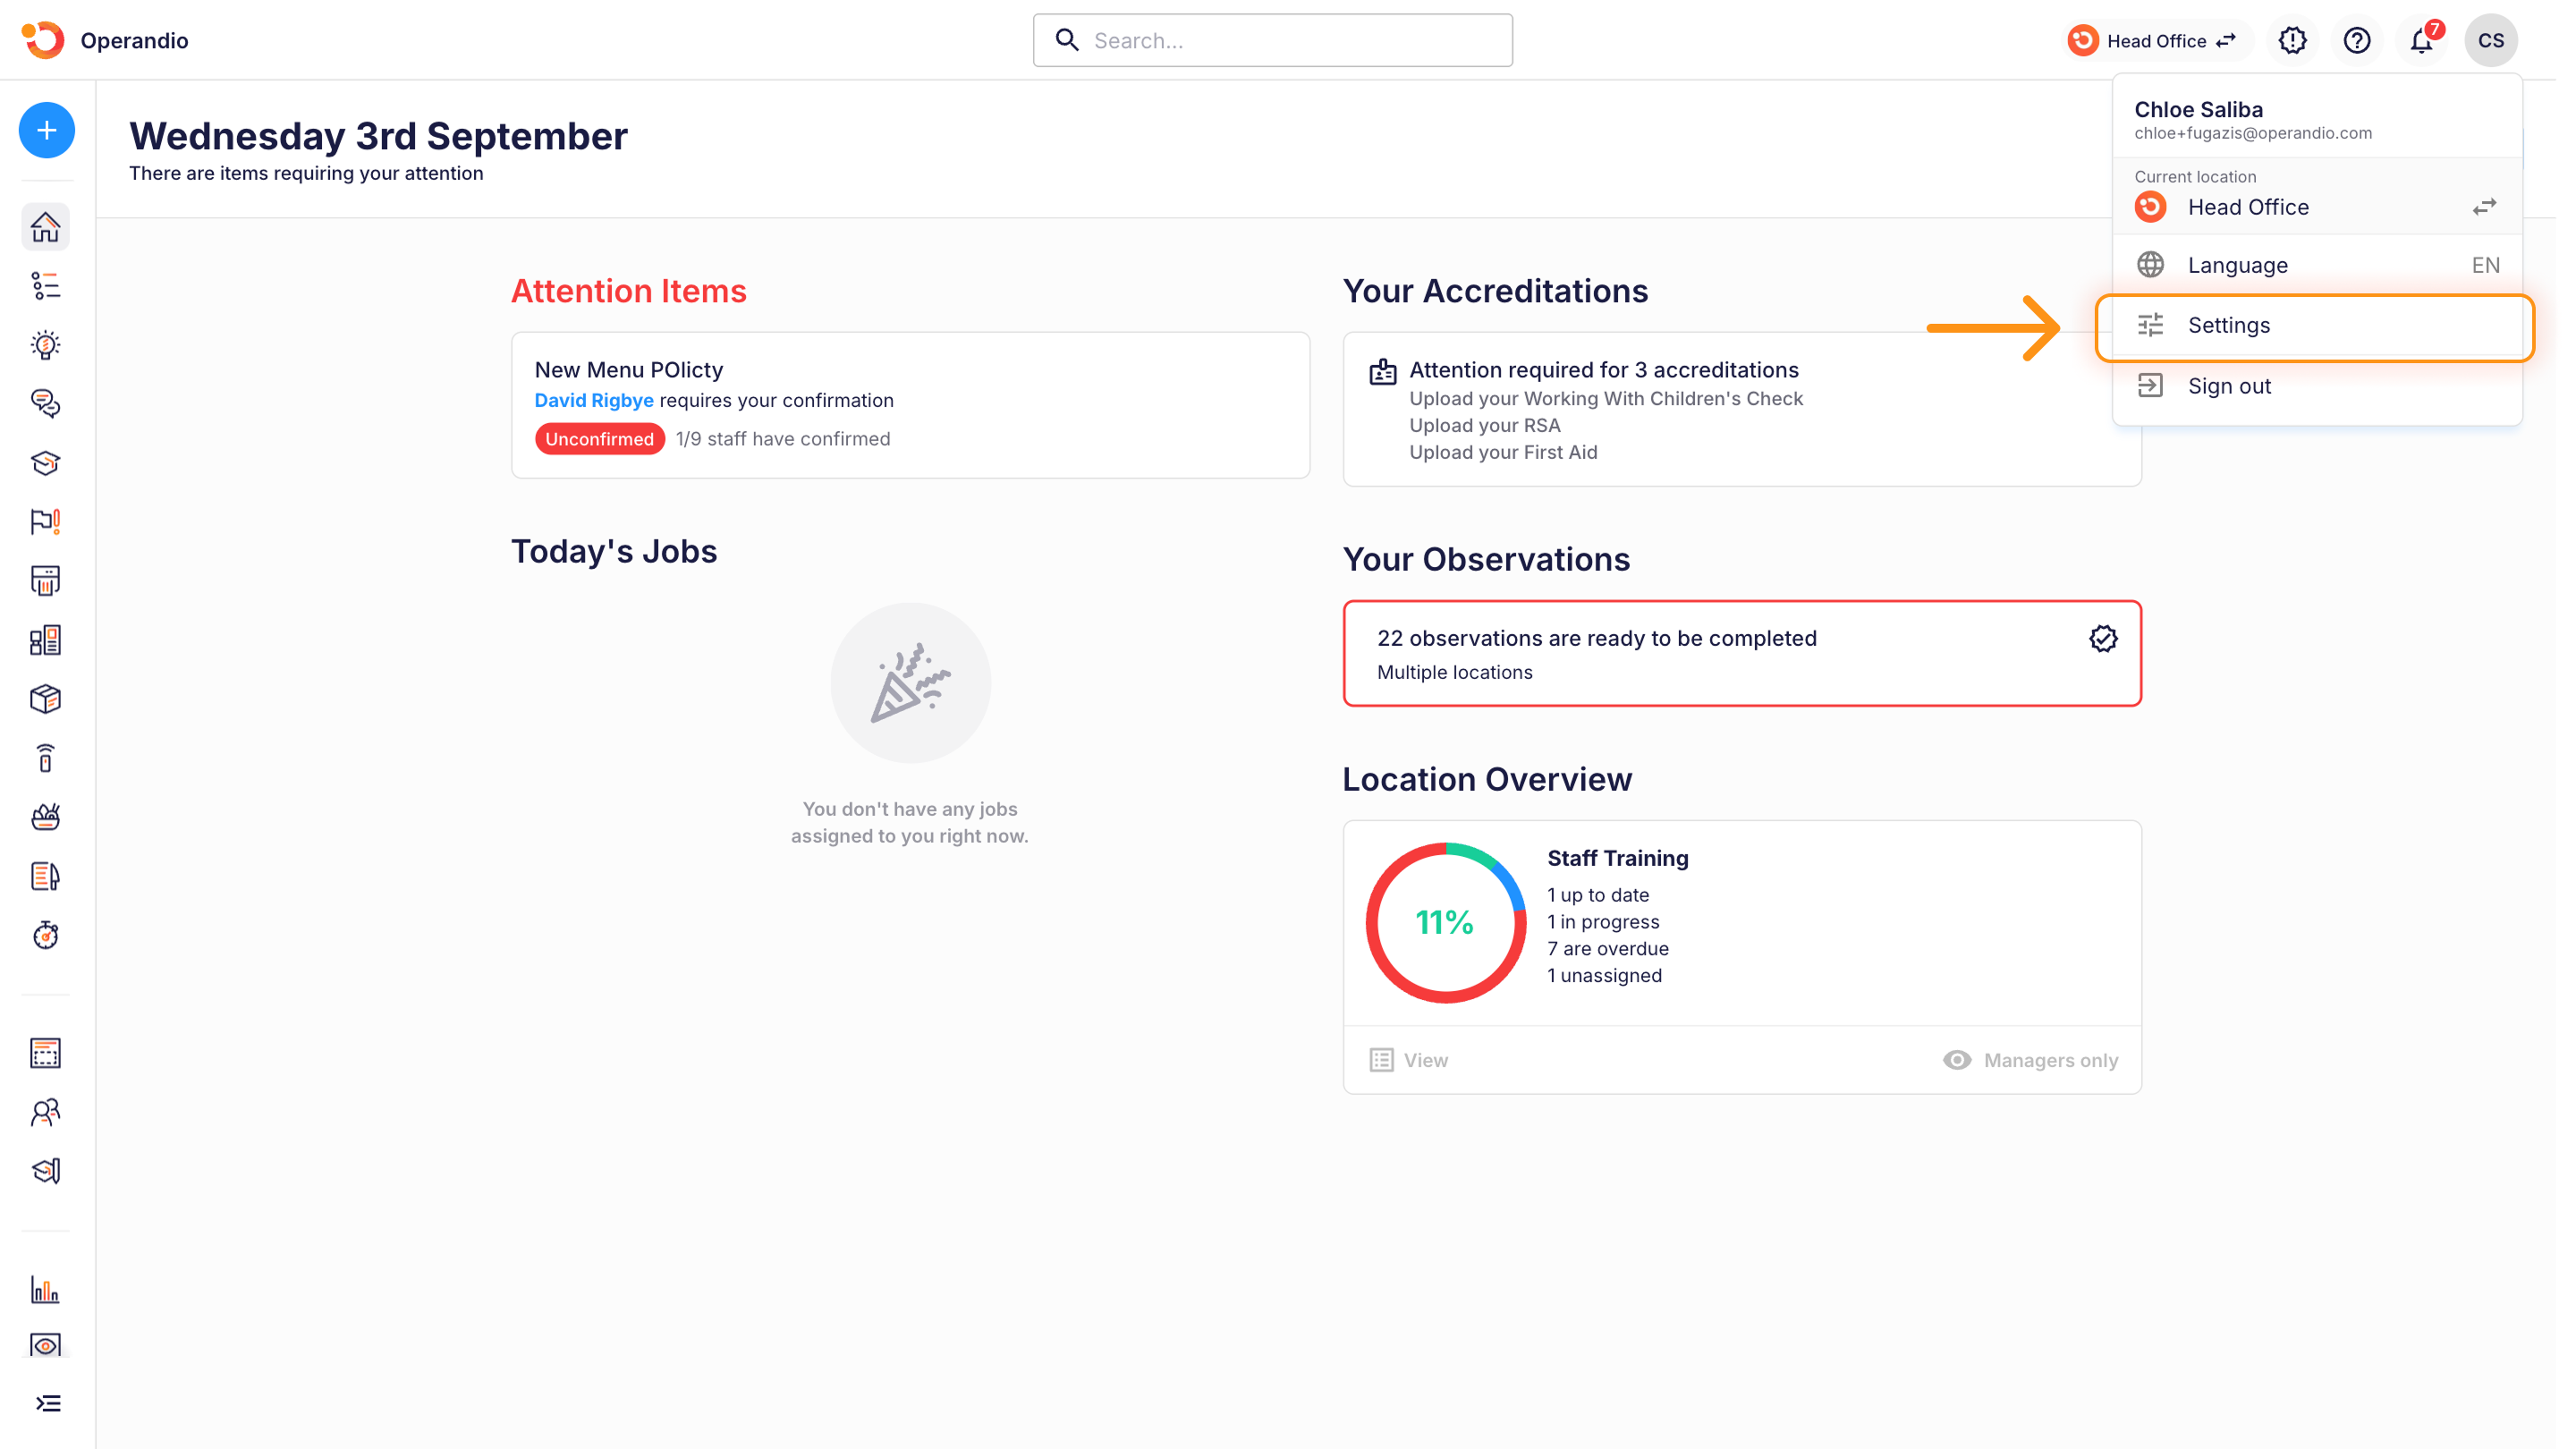Click the accreditation ID badge icon
This screenshot has height=1449, width=2576.
[1383, 372]
